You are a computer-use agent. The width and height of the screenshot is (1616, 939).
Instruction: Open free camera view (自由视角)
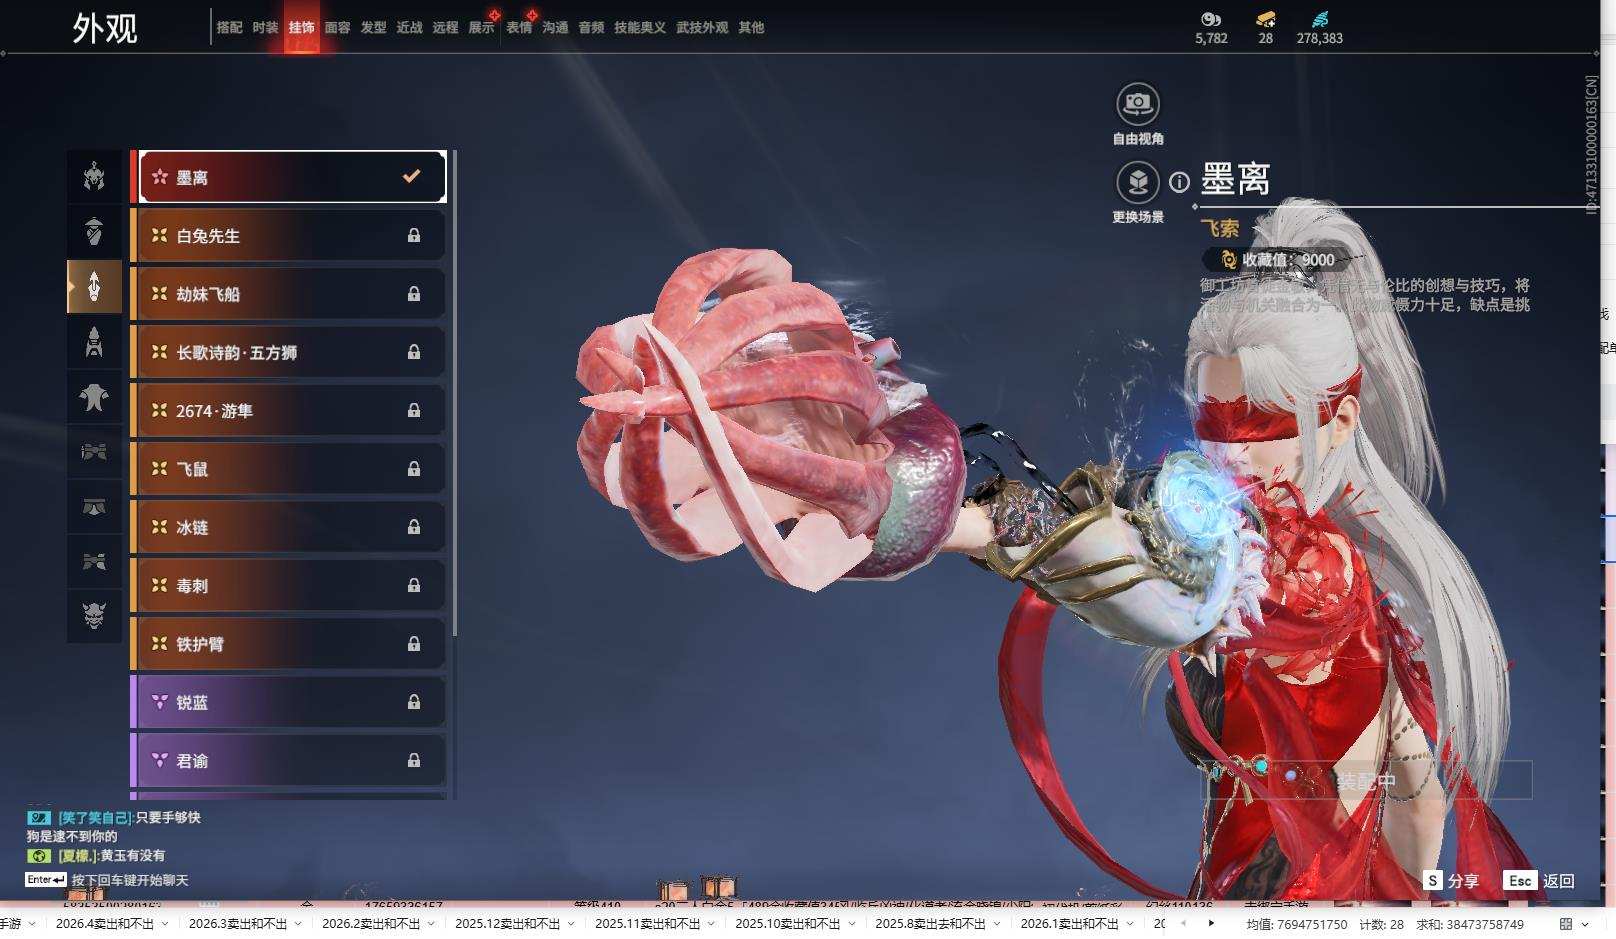pos(1138,103)
